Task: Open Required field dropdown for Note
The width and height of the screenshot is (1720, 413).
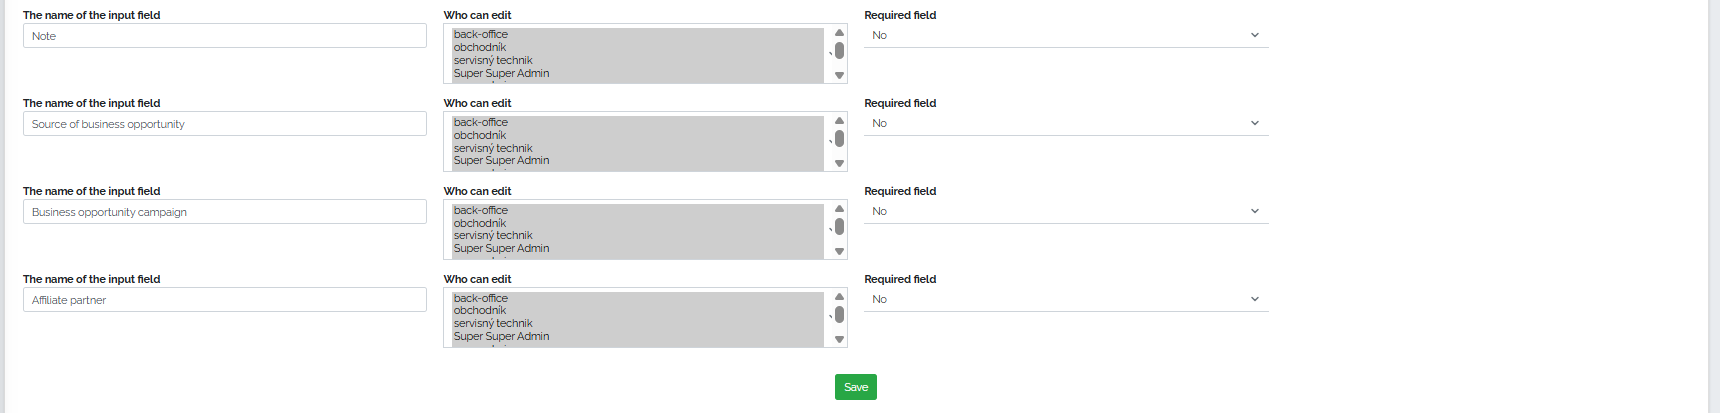Action: click(1066, 35)
